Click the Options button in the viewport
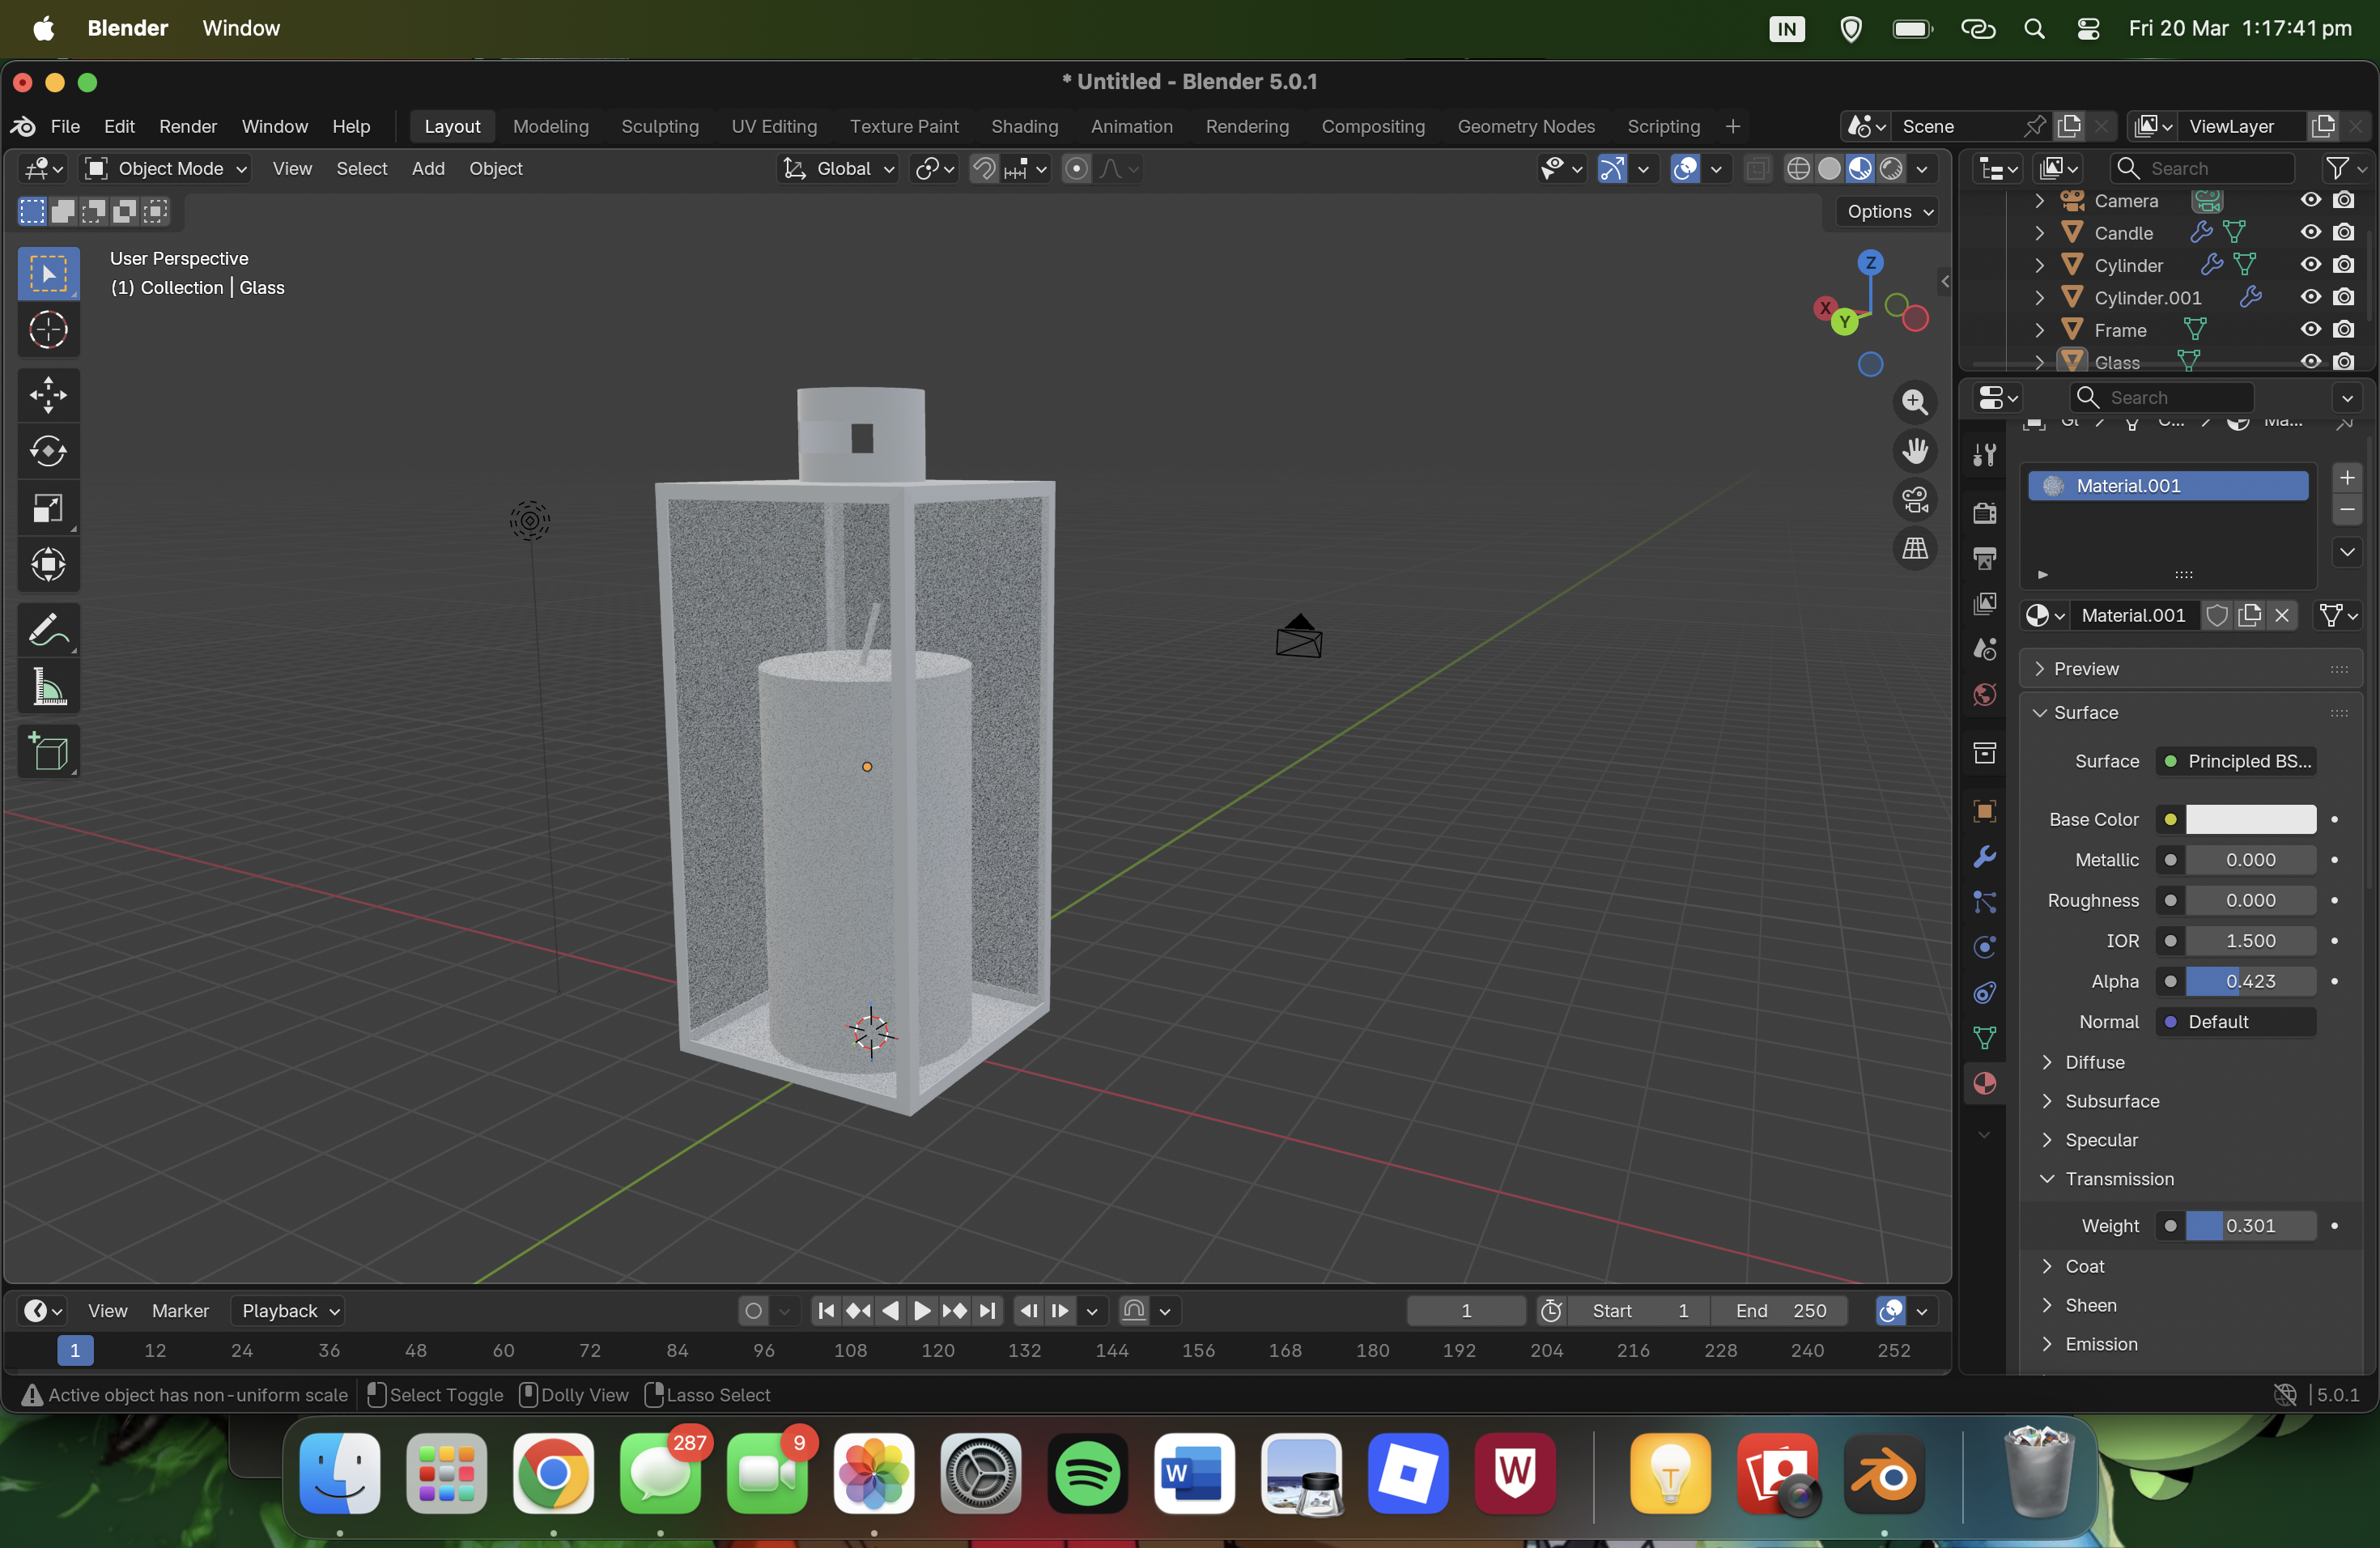Screen dimensions: 2380x1548 click(1888, 211)
